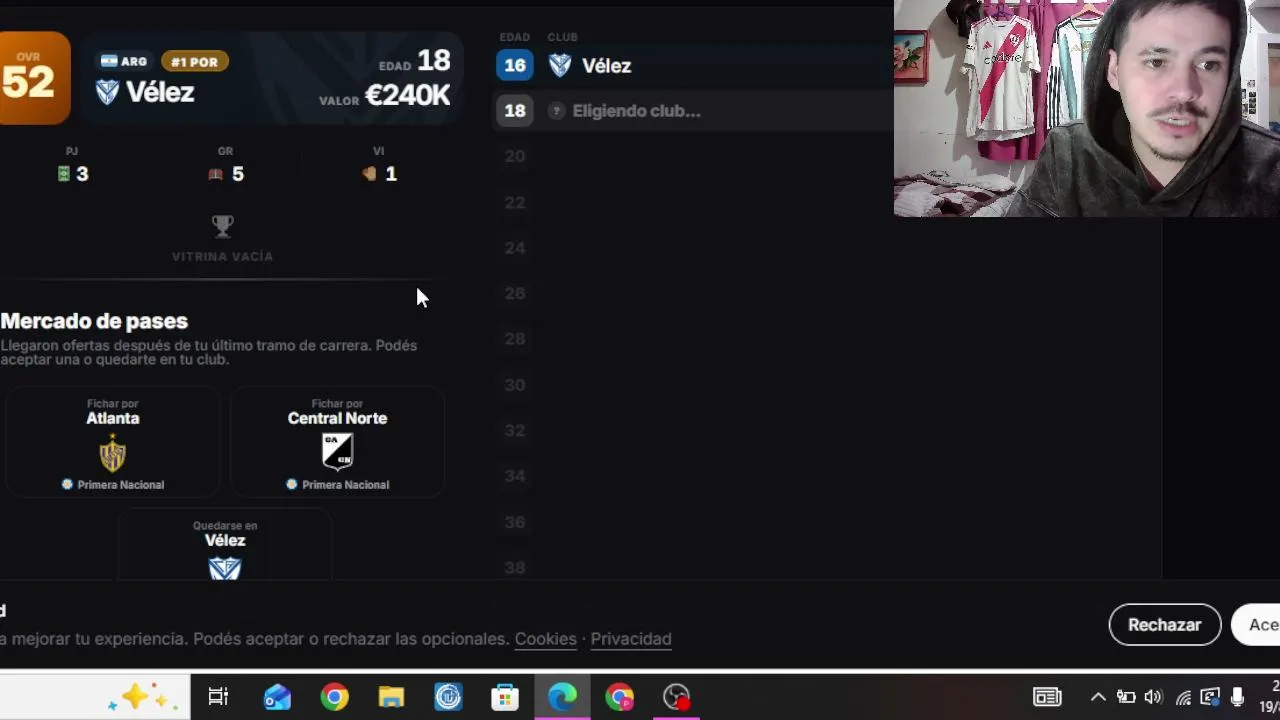This screenshot has height=720, width=1280.
Task: Click the age 18 timeline badge
Action: pyautogui.click(x=515, y=111)
